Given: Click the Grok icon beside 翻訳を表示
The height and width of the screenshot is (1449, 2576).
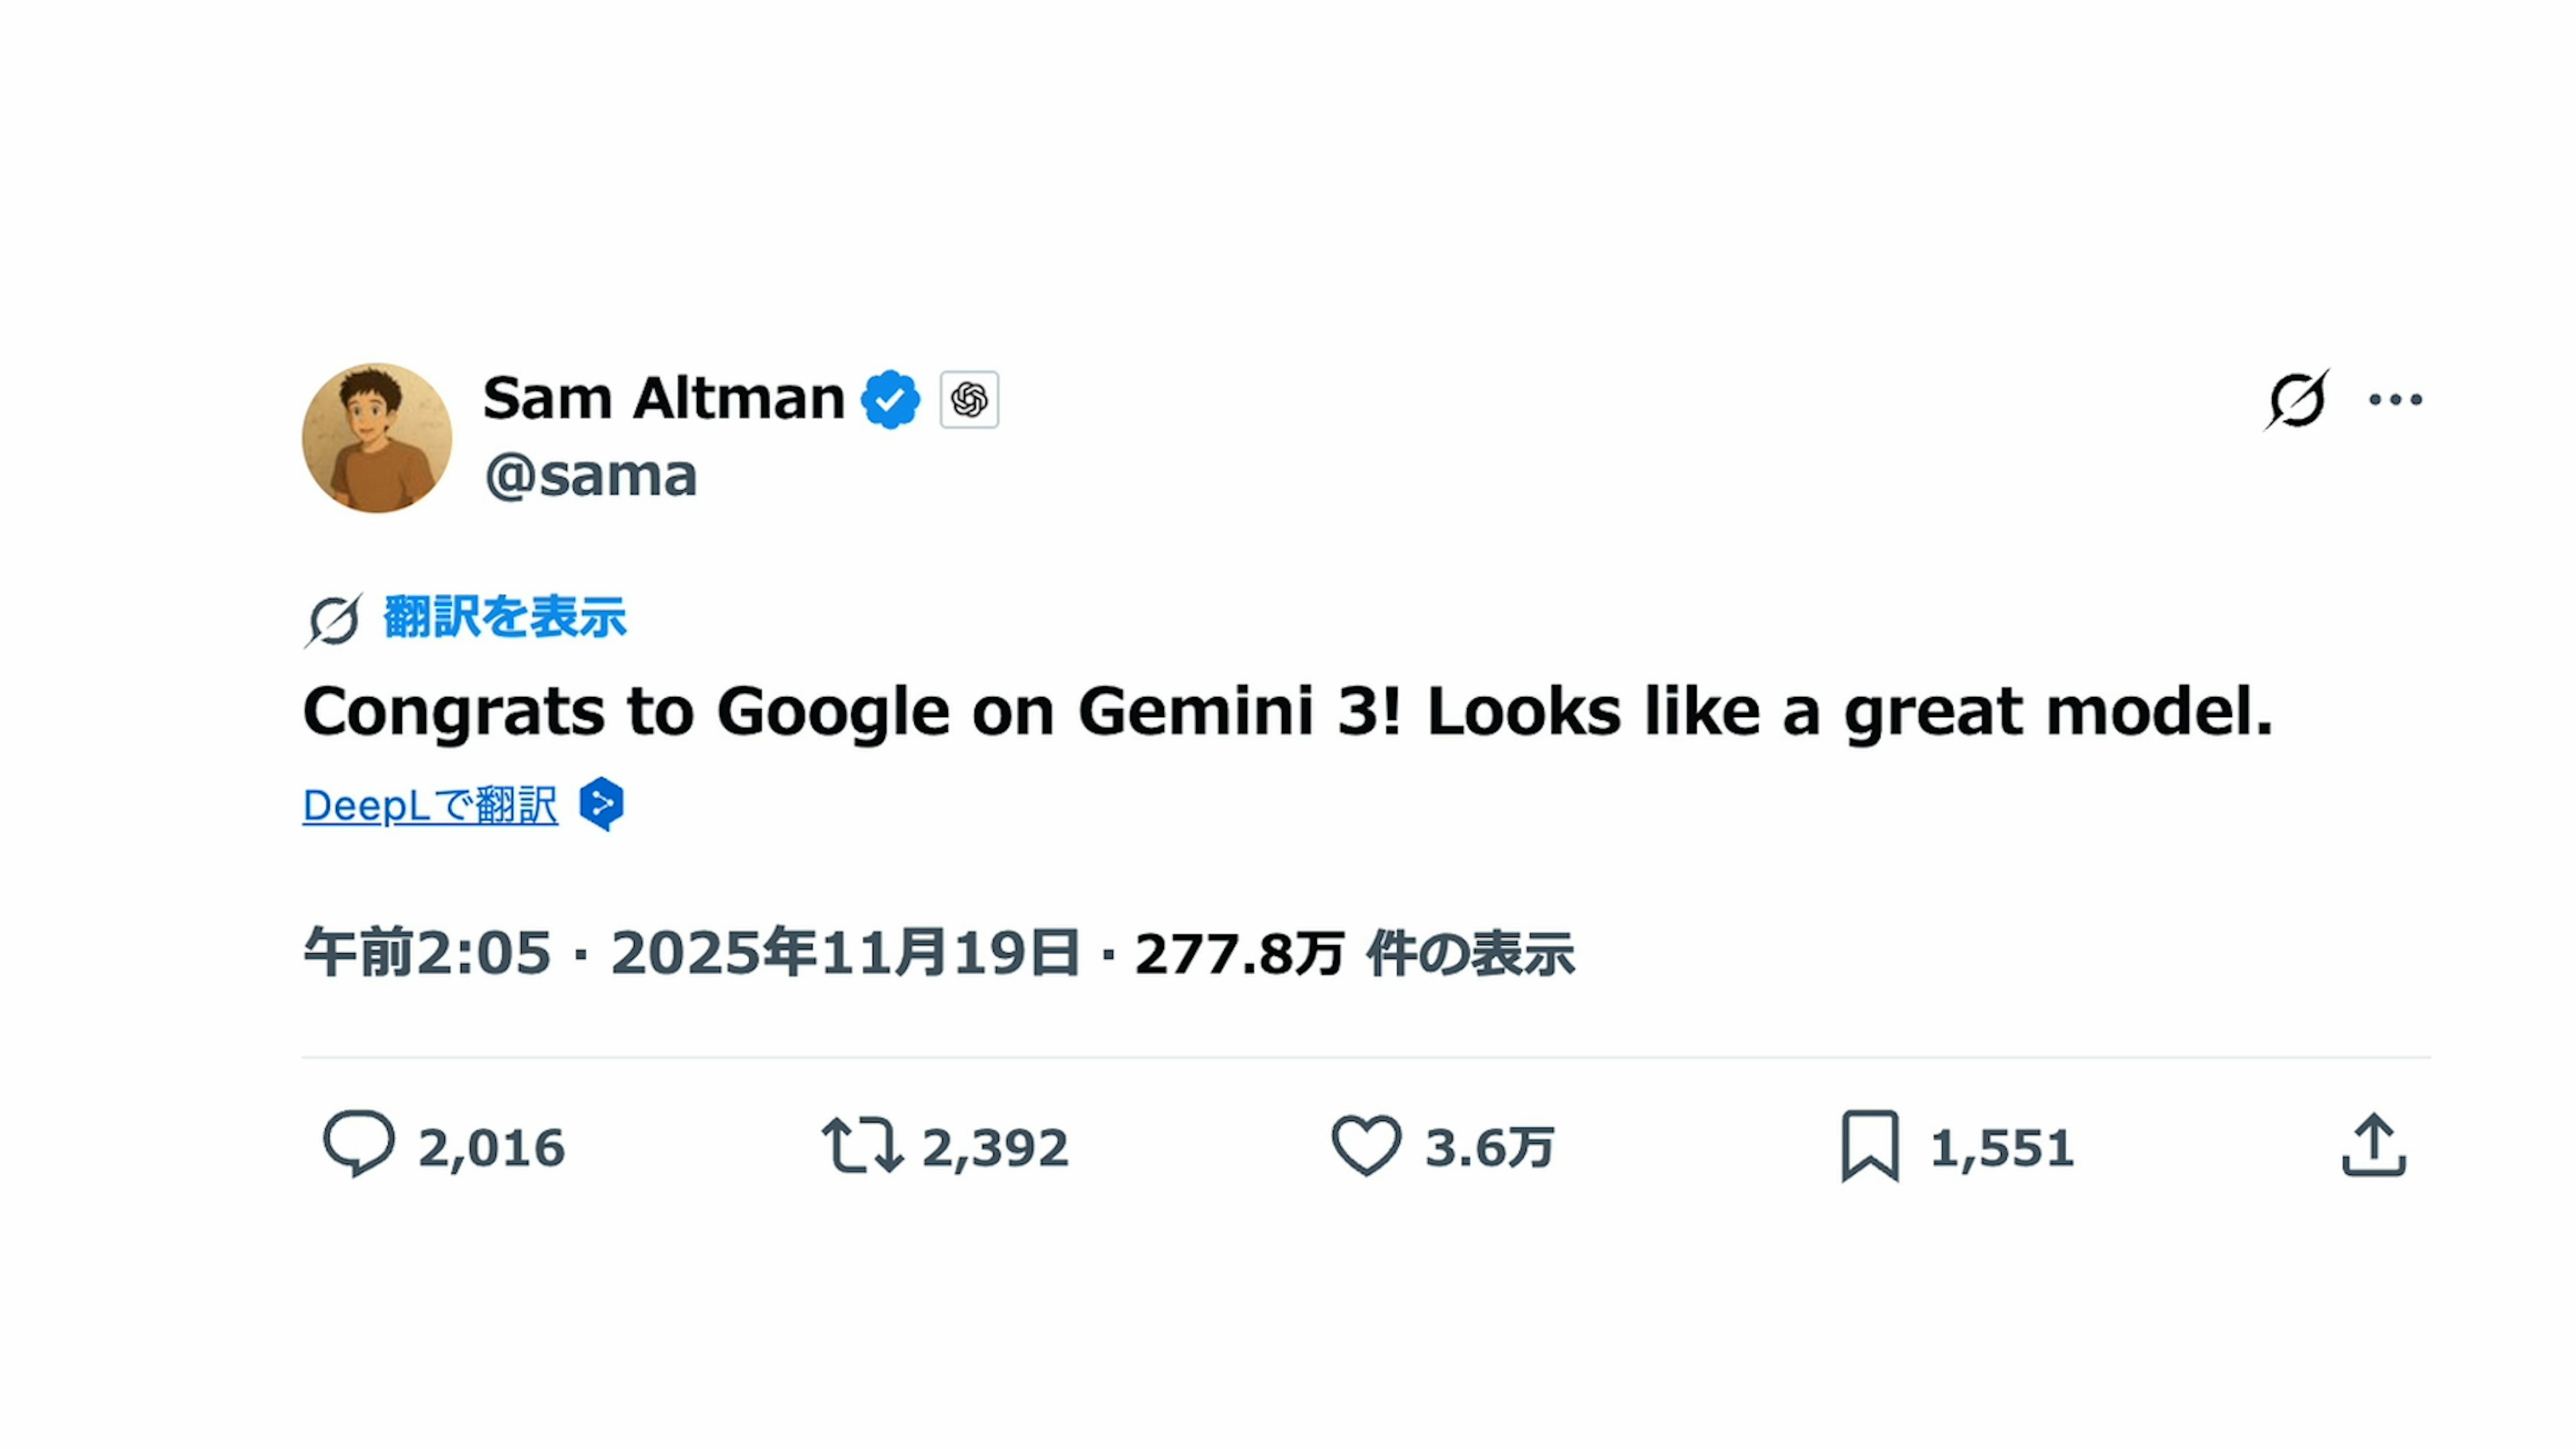Looking at the screenshot, I should (x=333, y=620).
